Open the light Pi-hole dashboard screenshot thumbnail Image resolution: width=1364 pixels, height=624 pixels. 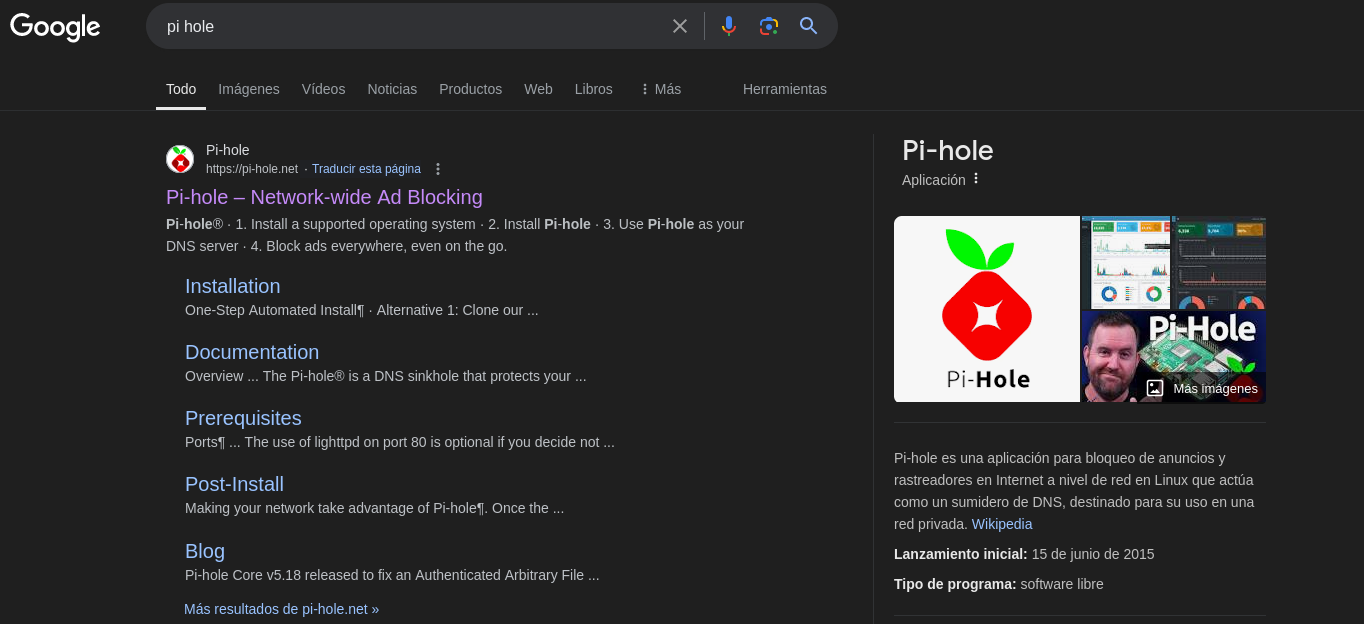click(x=1125, y=262)
